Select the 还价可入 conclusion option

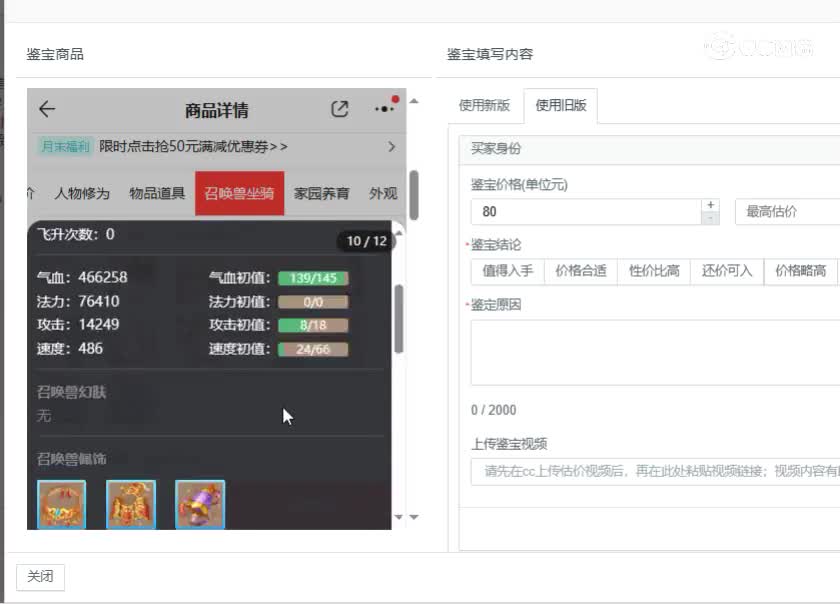click(726, 271)
